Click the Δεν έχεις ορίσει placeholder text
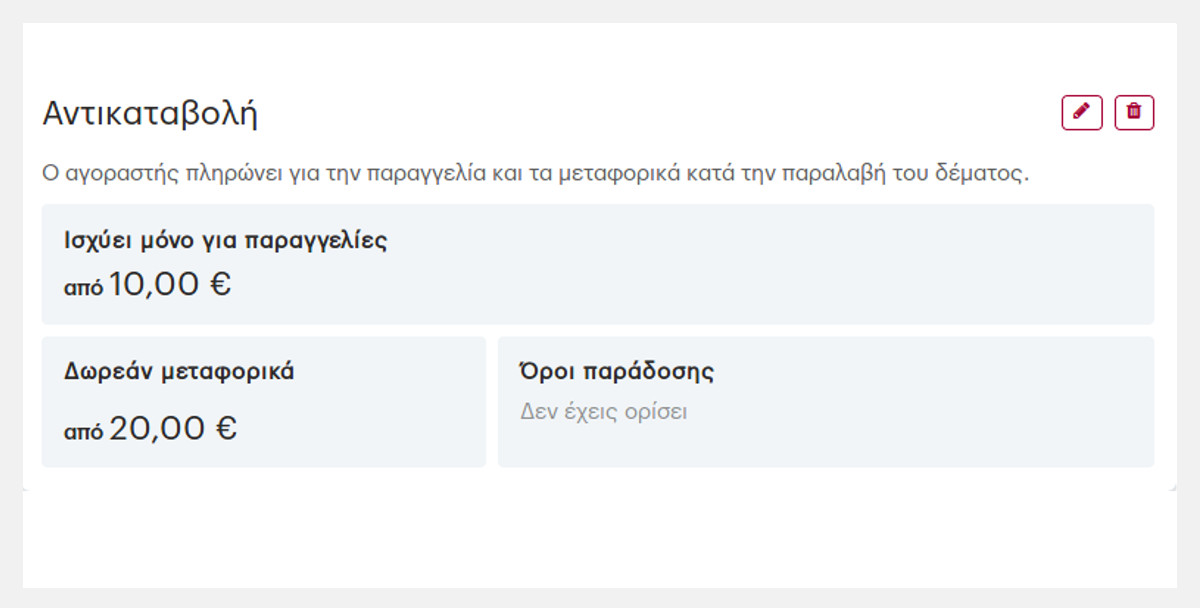The width and height of the screenshot is (1200, 608). click(x=604, y=412)
